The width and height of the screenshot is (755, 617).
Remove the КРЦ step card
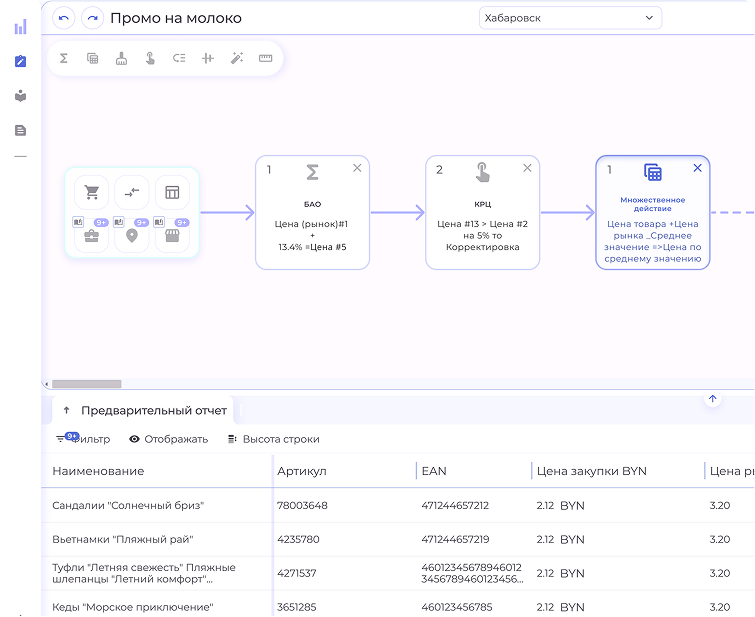point(527,169)
